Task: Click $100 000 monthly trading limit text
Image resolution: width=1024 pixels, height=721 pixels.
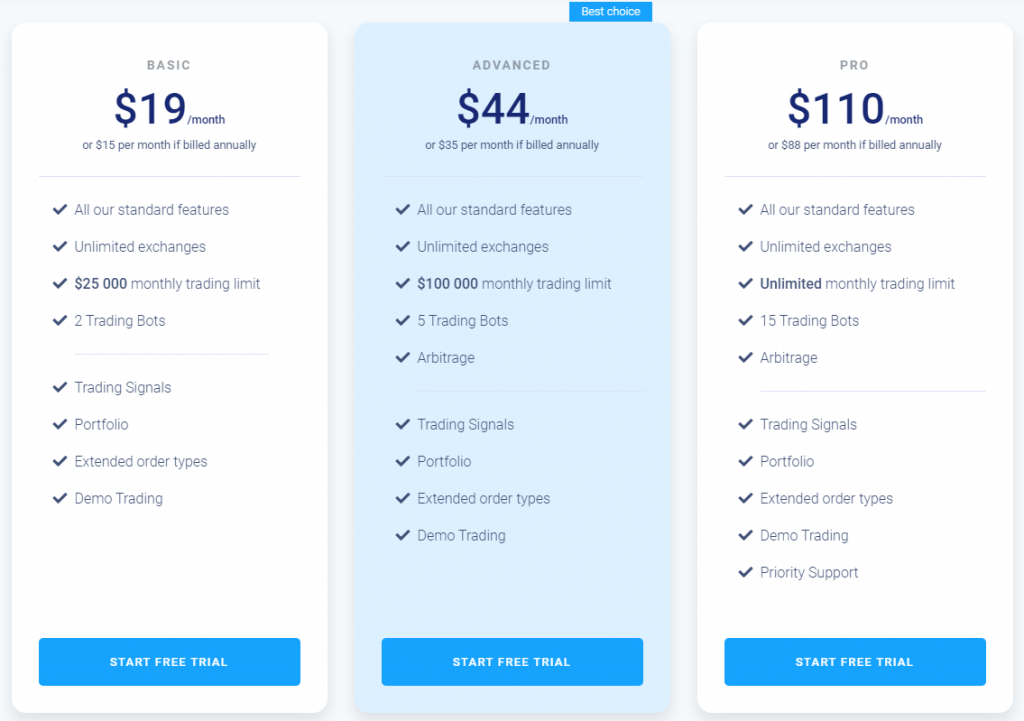Action: [x=514, y=283]
